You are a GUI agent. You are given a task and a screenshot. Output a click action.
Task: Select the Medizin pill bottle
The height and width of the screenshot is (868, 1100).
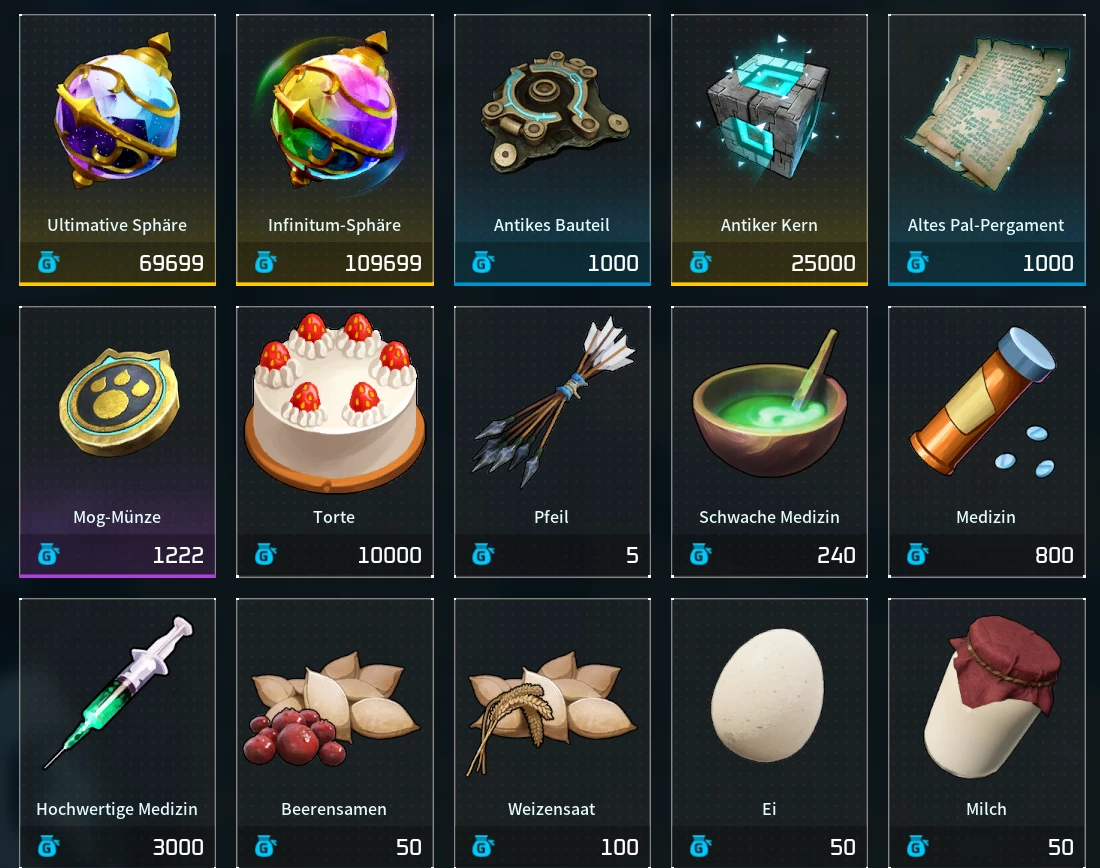tap(983, 402)
